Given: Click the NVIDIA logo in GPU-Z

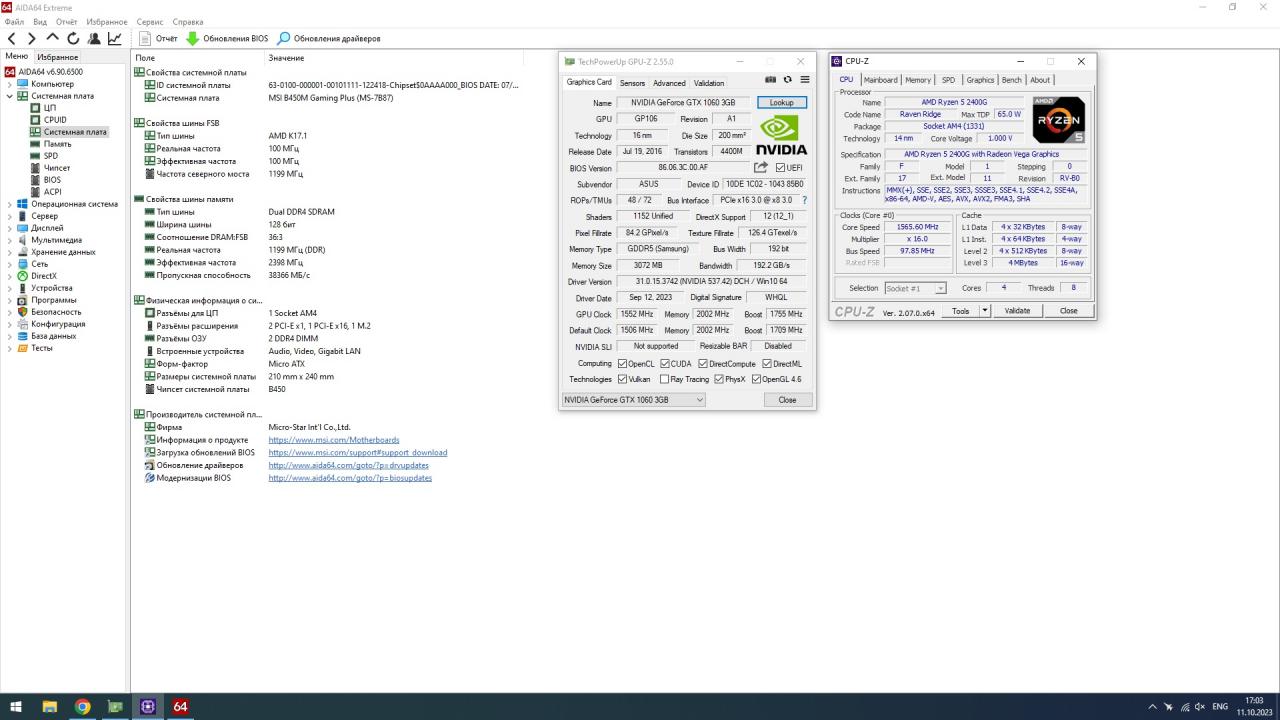Looking at the screenshot, I should tap(780, 135).
